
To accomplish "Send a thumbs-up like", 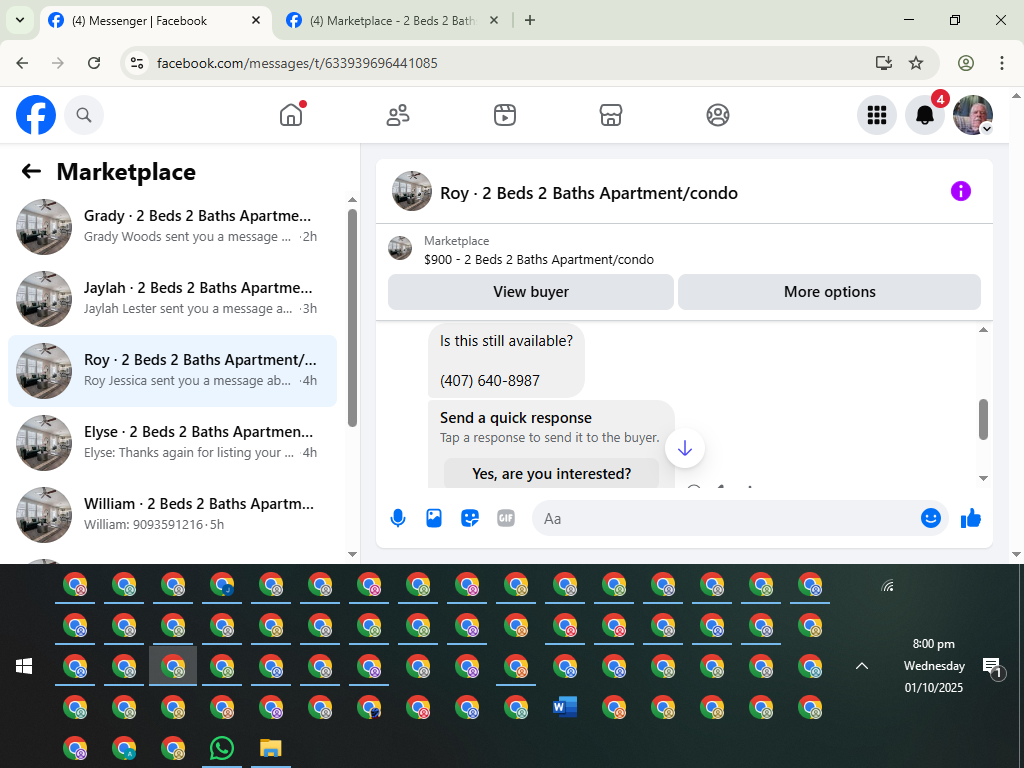I will click(971, 518).
